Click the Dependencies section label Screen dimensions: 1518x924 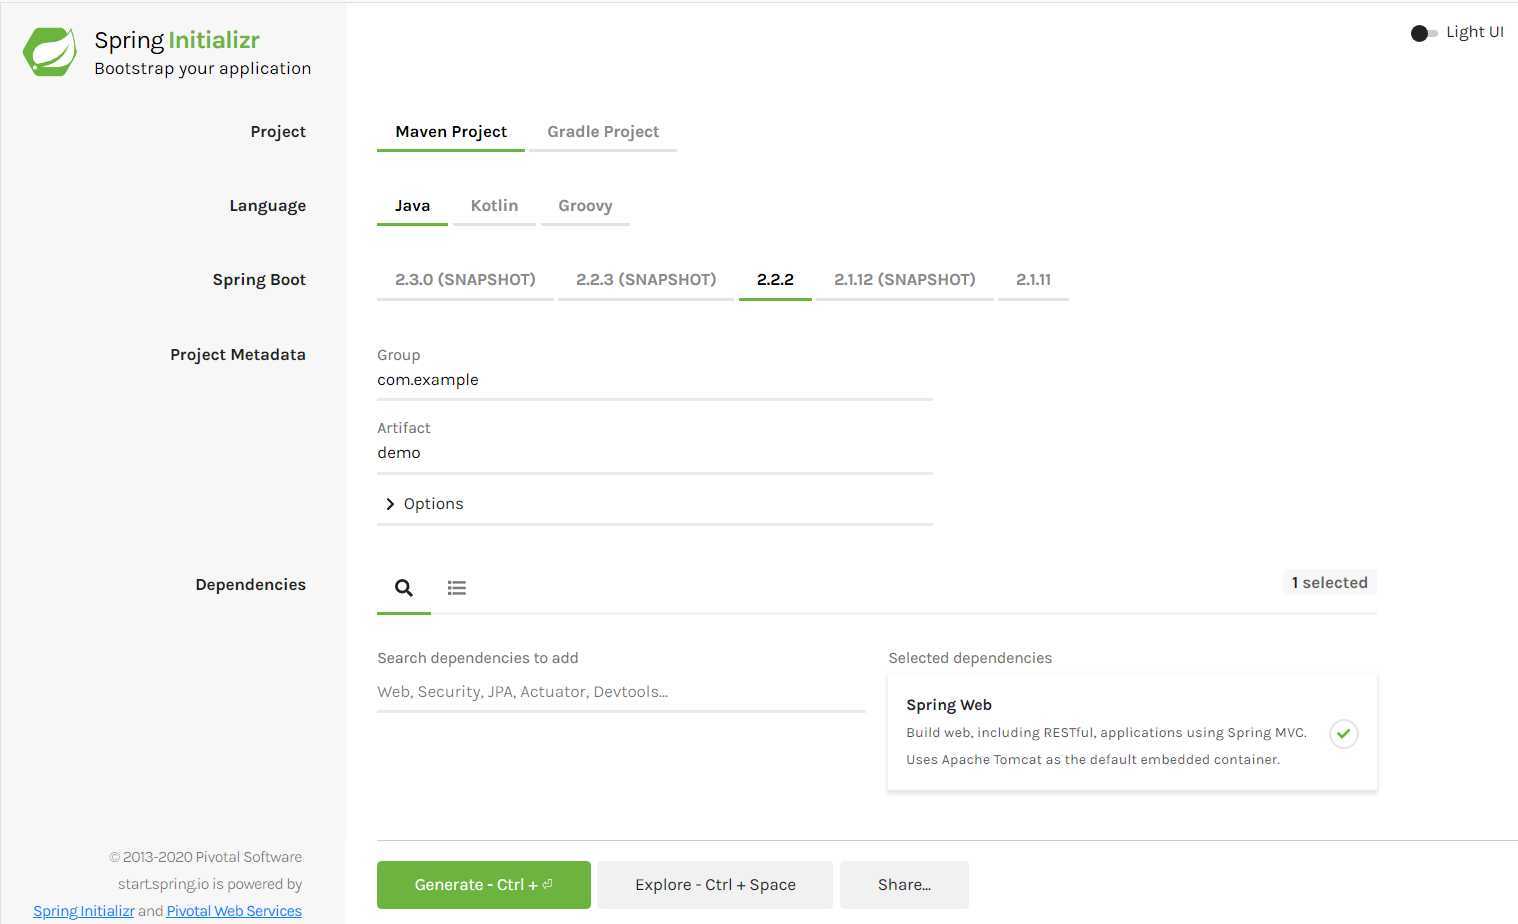[x=251, y=585]
